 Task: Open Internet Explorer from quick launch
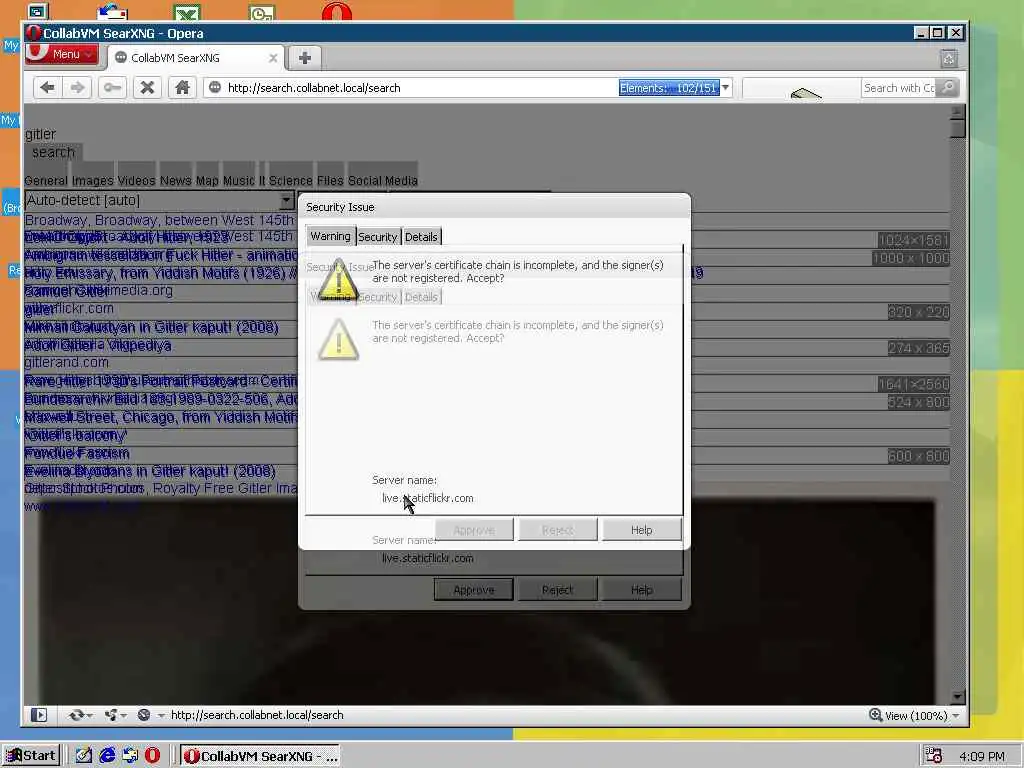107,756
